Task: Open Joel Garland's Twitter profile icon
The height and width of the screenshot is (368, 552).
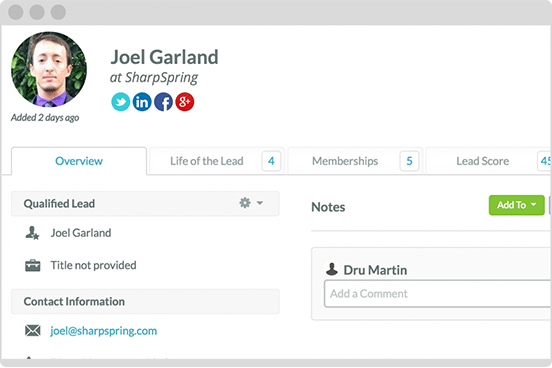Action: click(120, 102)
